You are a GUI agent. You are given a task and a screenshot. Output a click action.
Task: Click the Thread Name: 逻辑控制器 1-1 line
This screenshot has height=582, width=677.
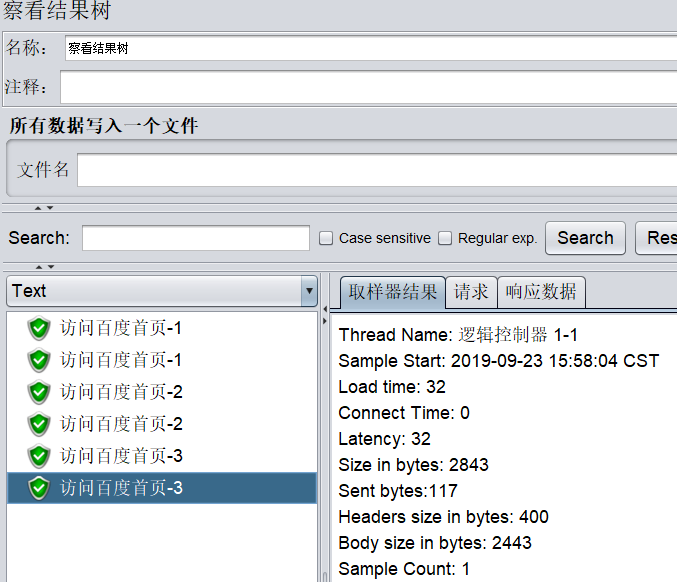click(458, 335)
